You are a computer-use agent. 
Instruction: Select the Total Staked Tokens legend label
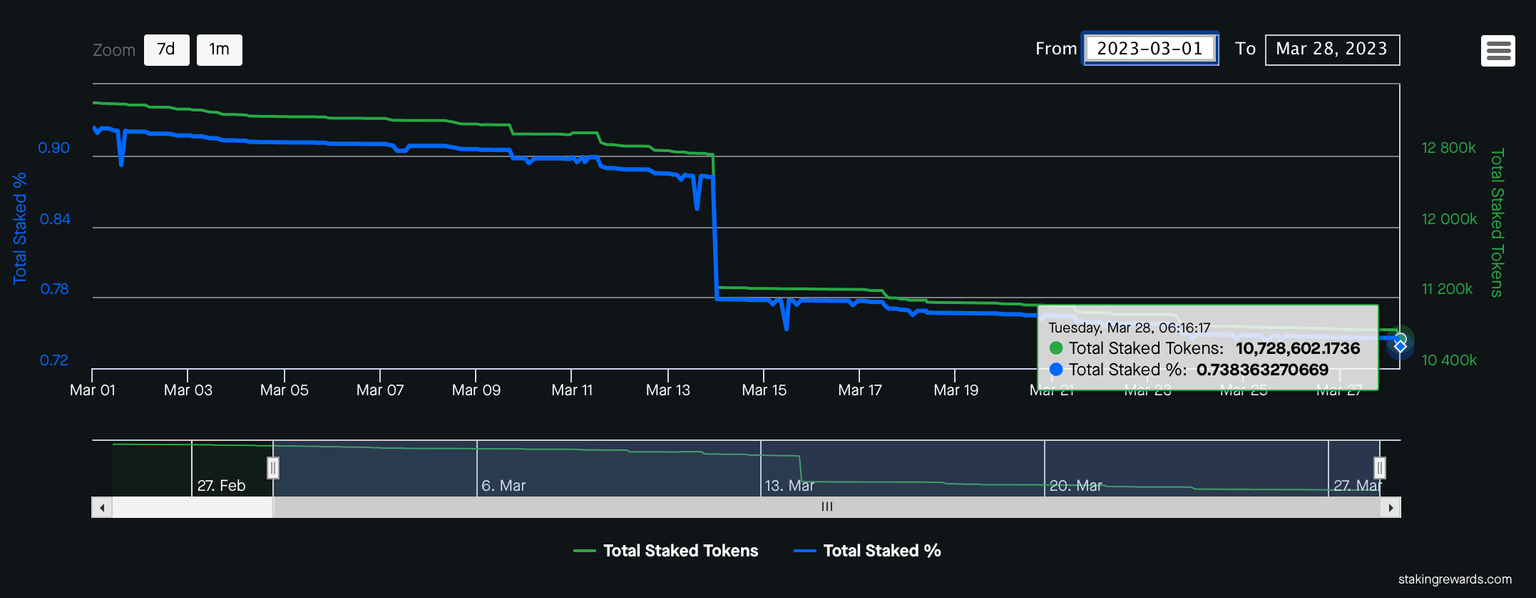tap(680, 550)
